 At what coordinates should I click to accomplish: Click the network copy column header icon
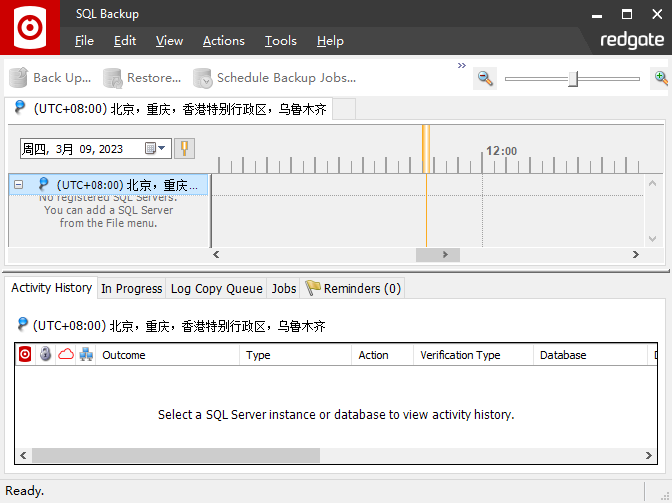click(x=86, y=354)
